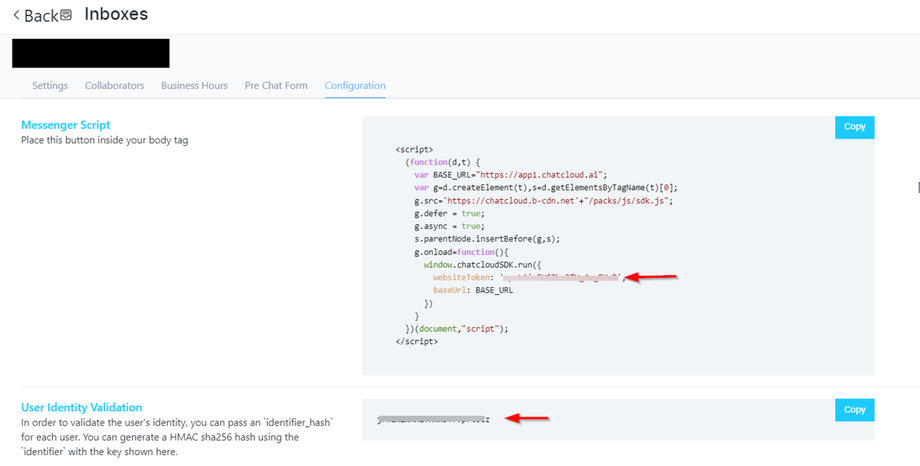Click the Inboxes page title

coord(116,15)
